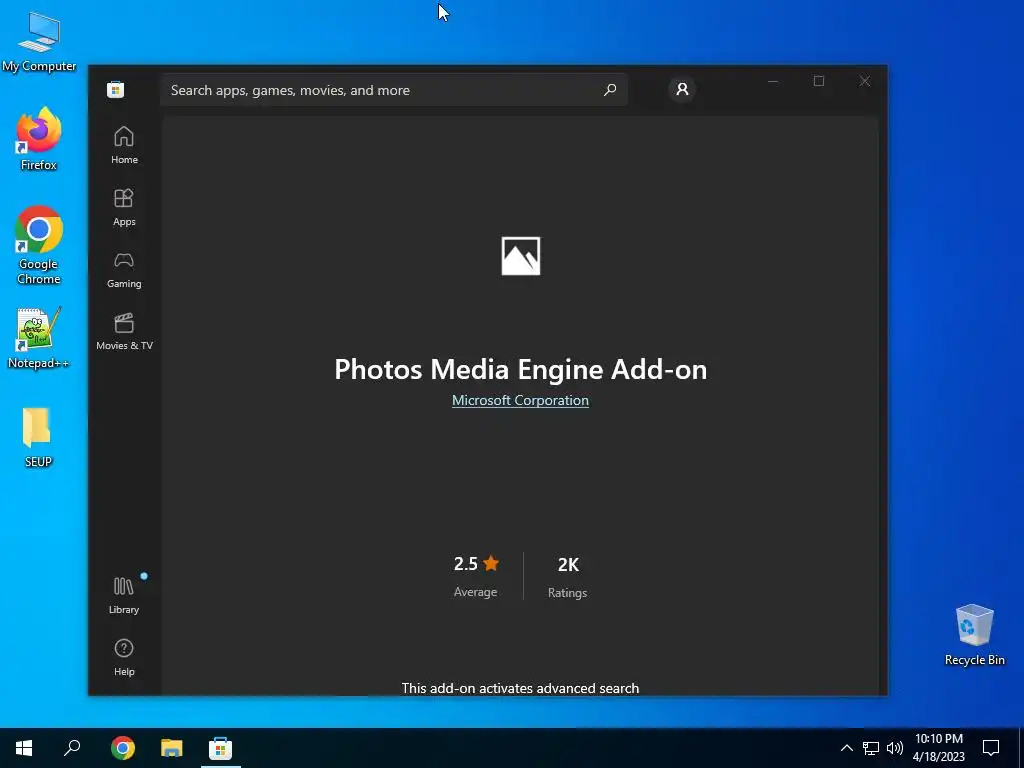Launch Chrome from the taskbar
Screen dimensions: 1024x768
coord(123,748)
